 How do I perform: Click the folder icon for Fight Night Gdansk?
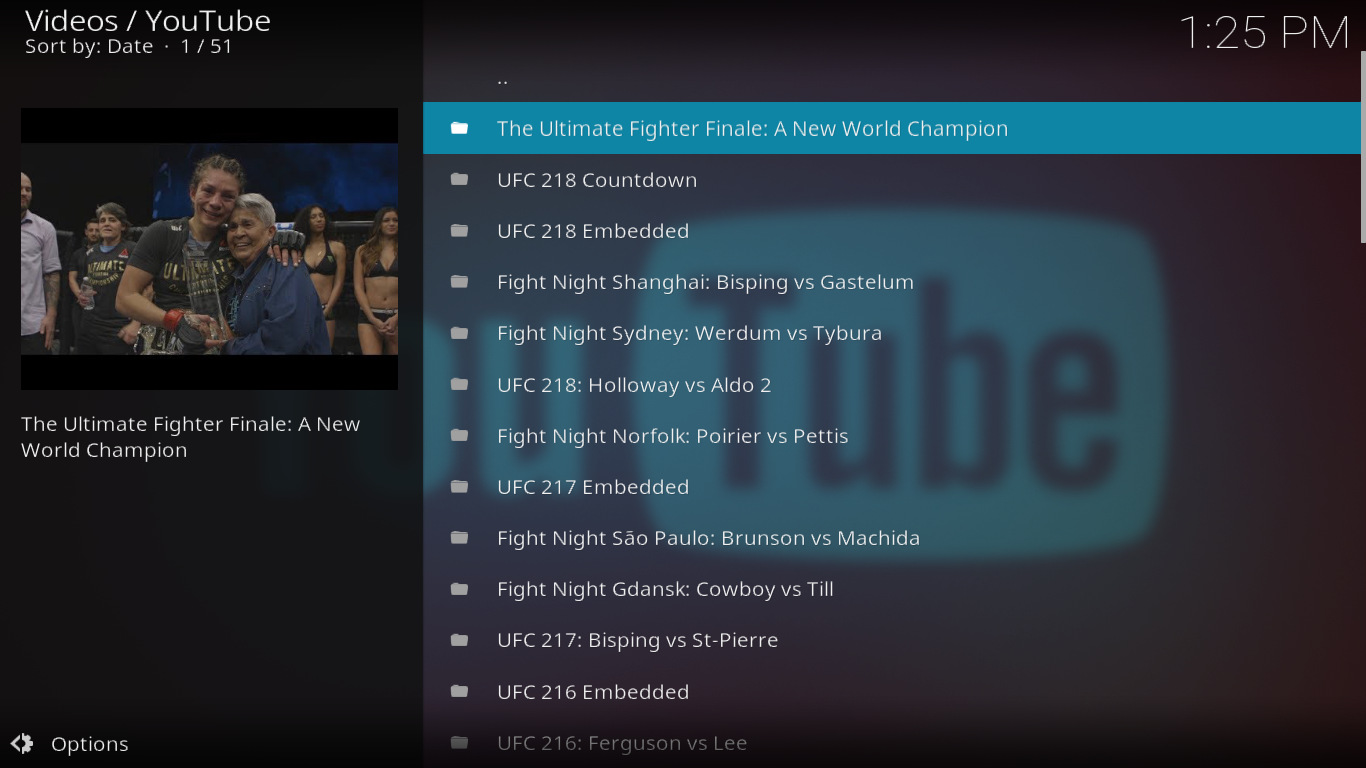tap(460, 588)
